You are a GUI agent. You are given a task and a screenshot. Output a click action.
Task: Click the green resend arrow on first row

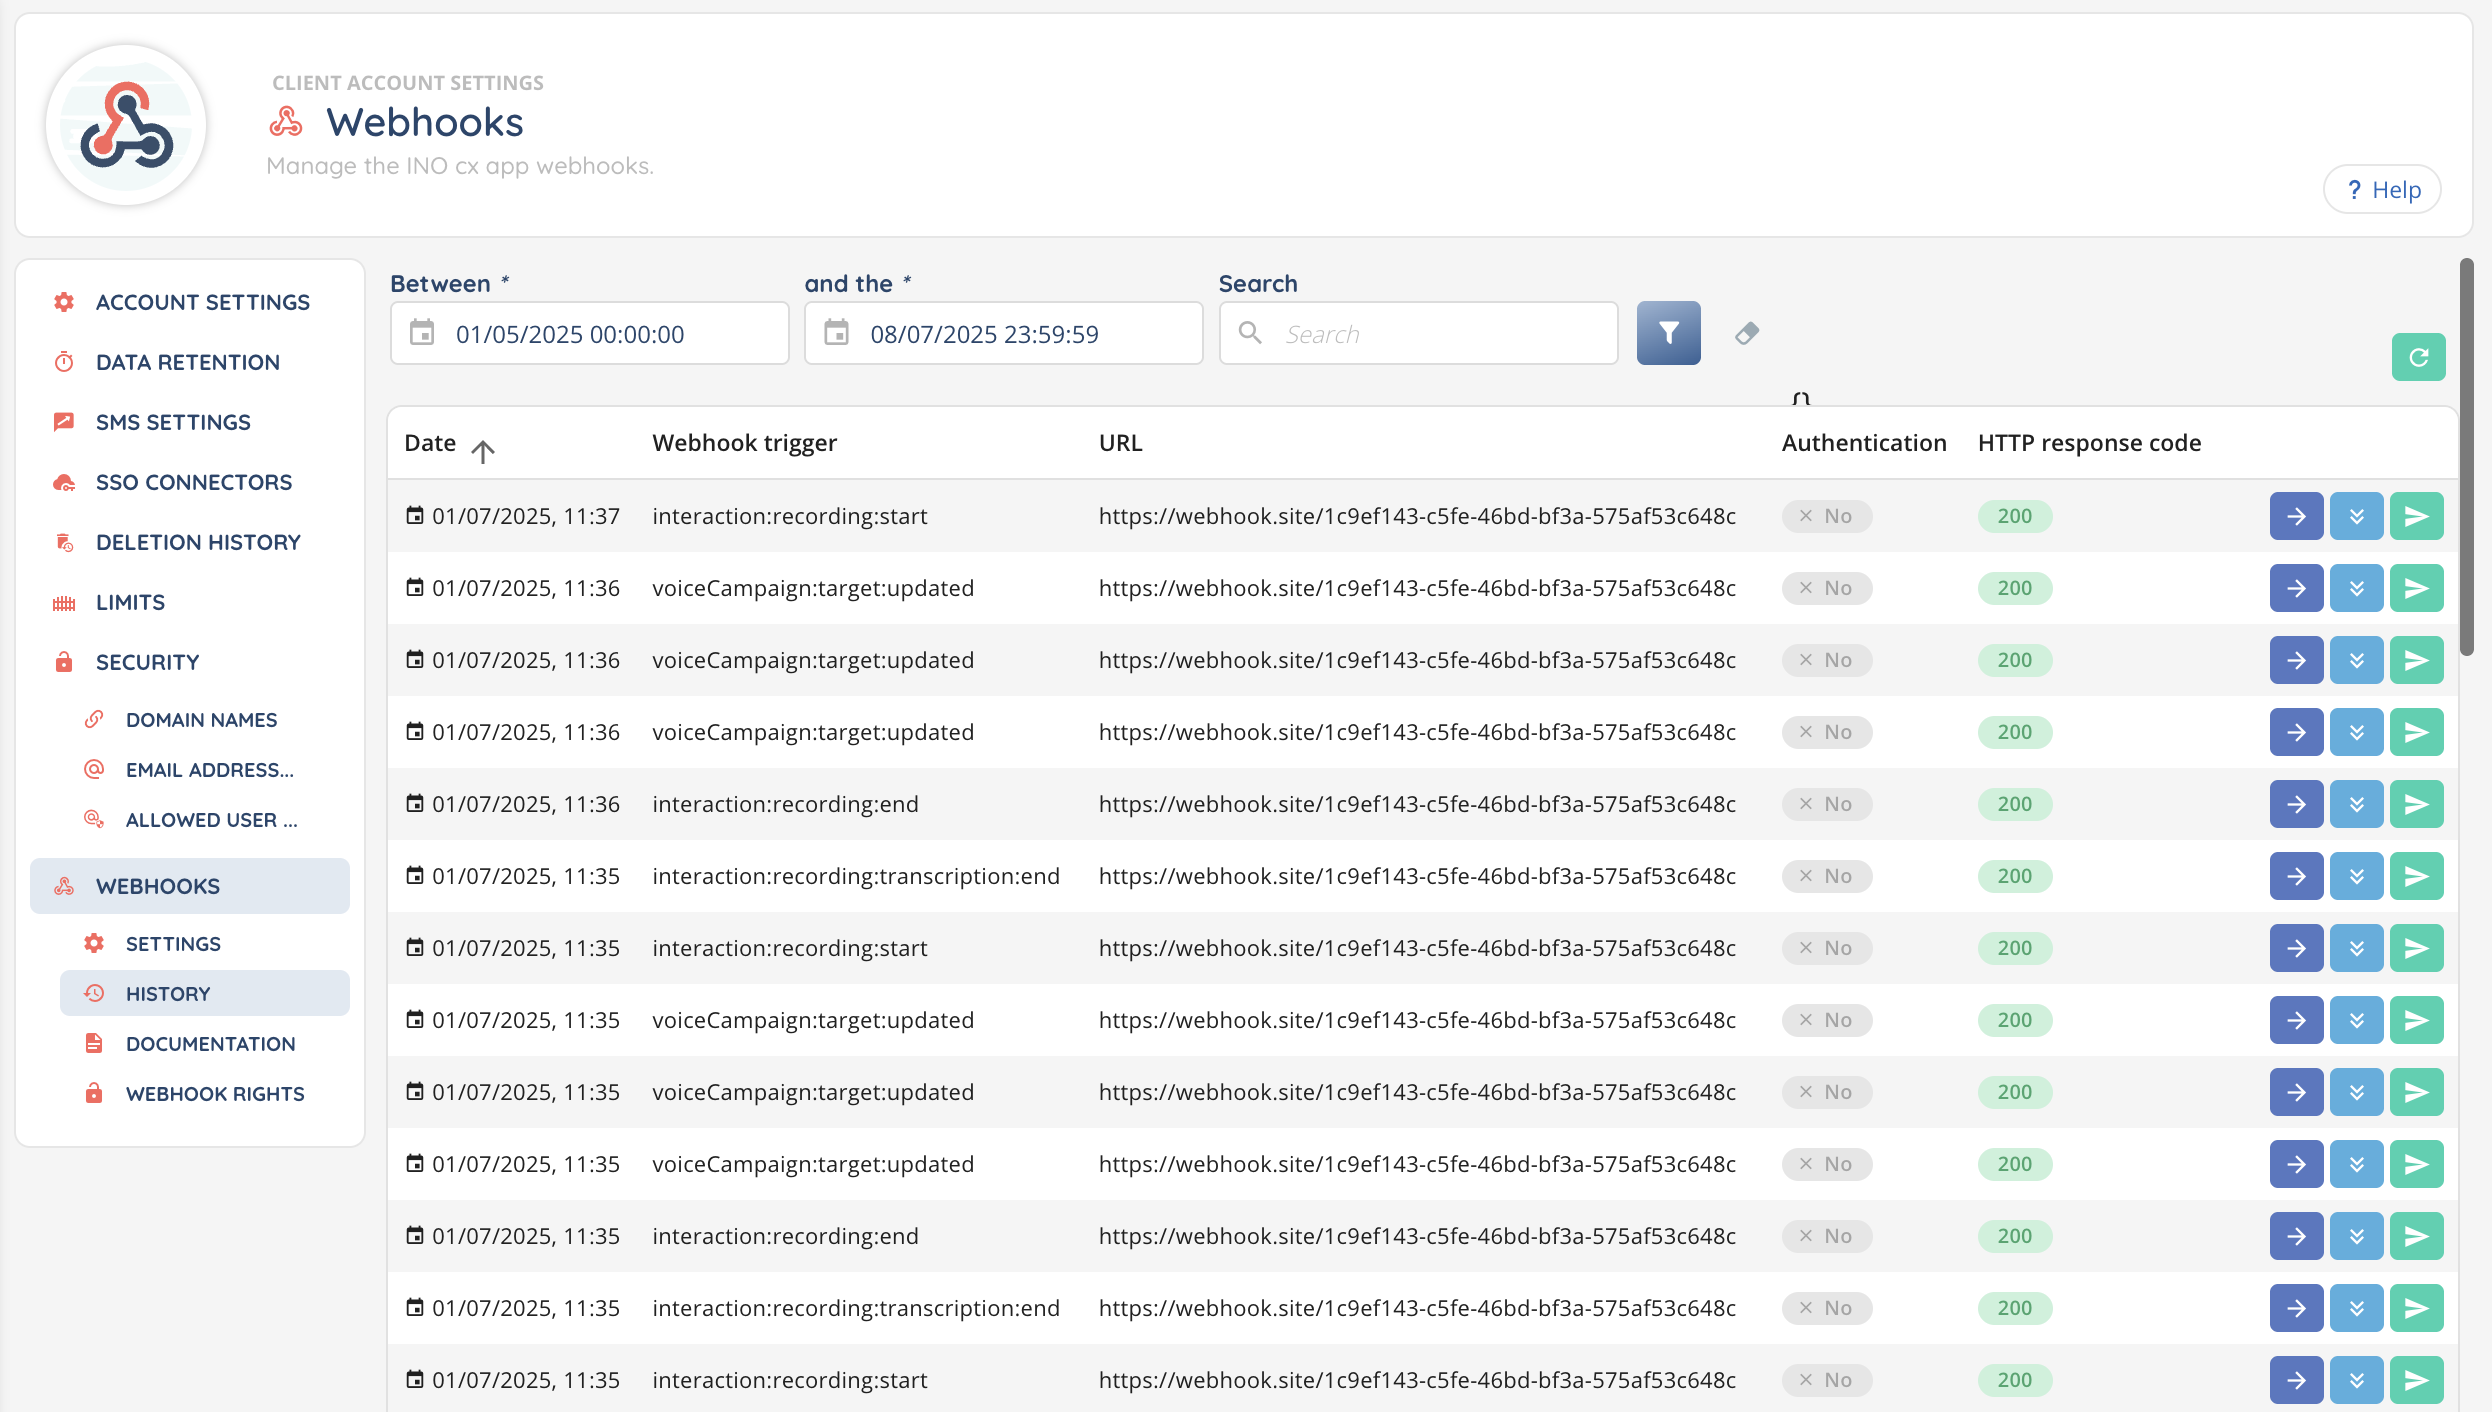(x=2416, y=516)
